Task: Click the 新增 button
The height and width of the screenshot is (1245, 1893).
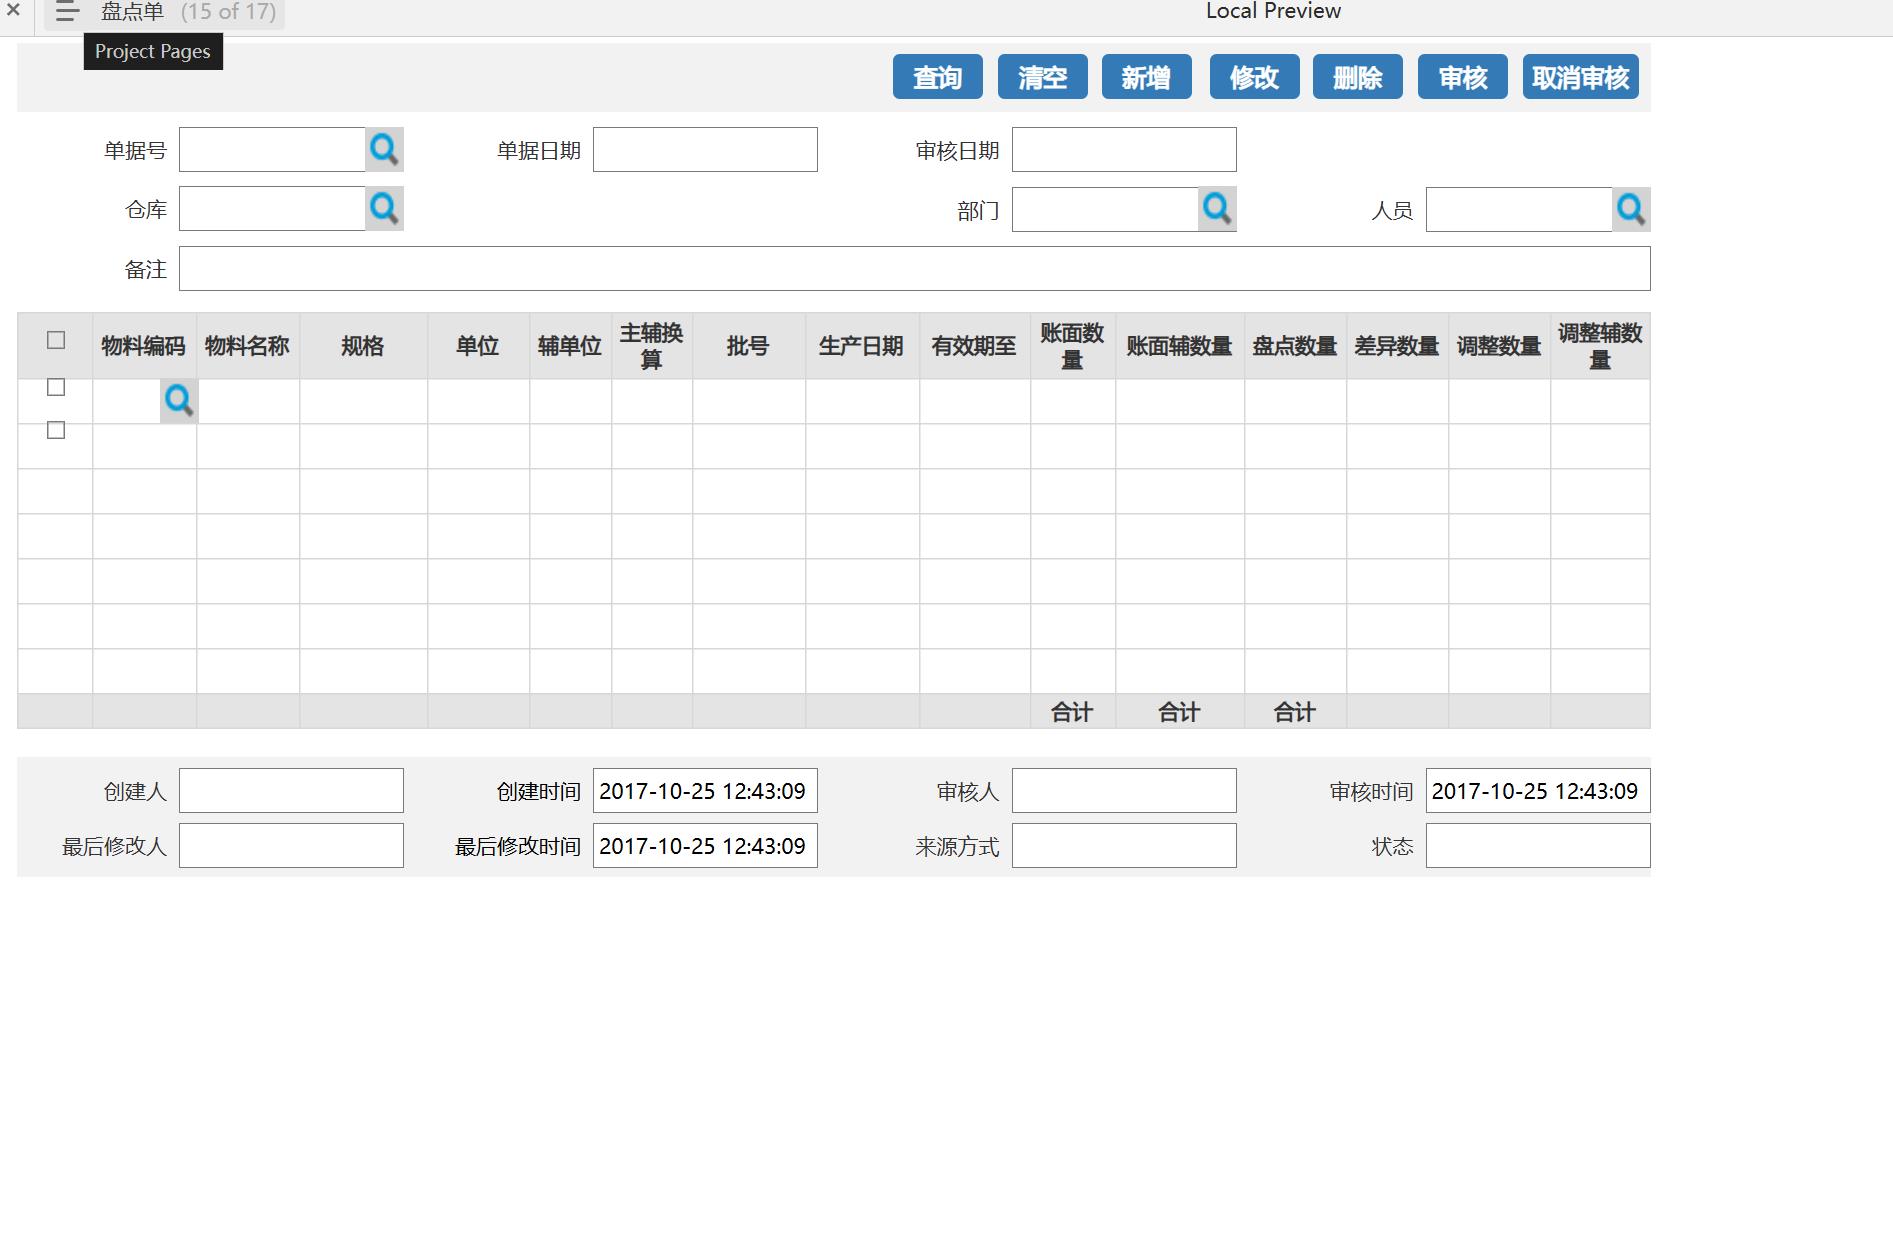Action: point(1147,77)
